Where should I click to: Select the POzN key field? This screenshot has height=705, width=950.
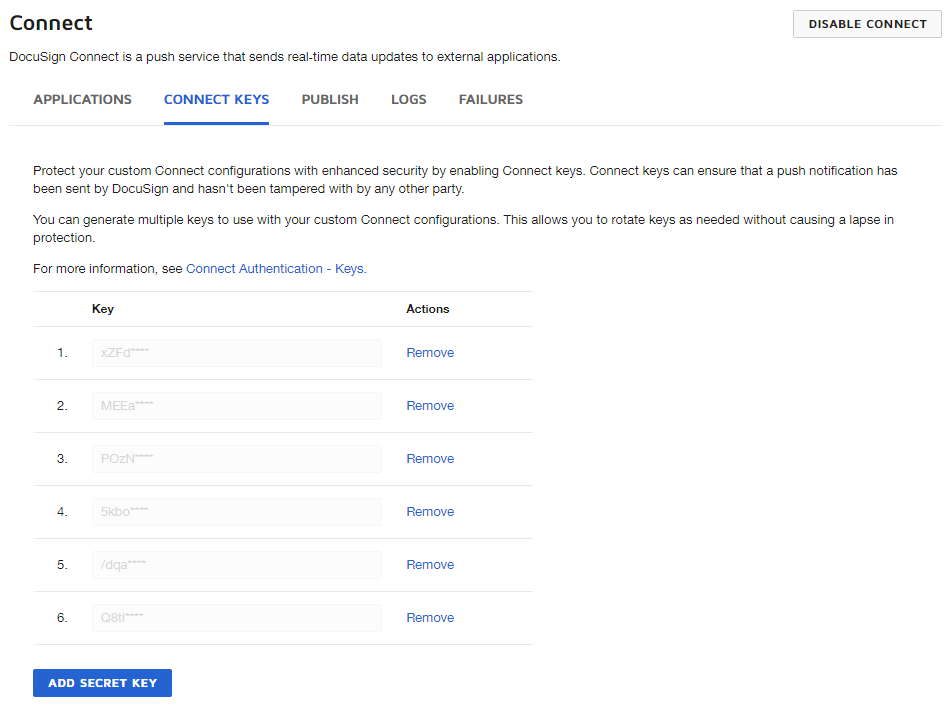[236, 458]
